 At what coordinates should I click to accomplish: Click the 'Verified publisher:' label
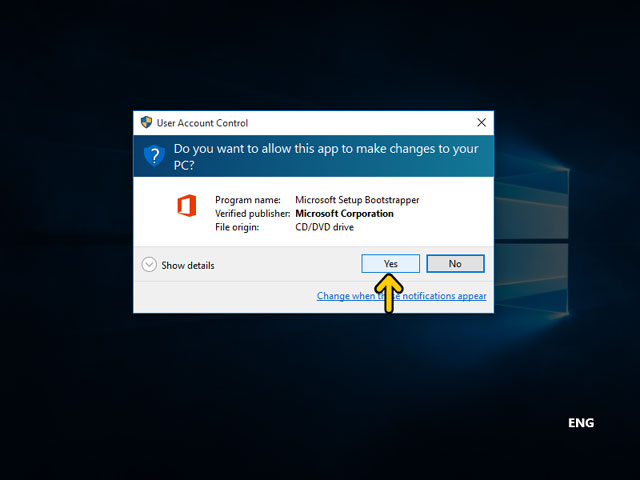[x=253, y=213]
